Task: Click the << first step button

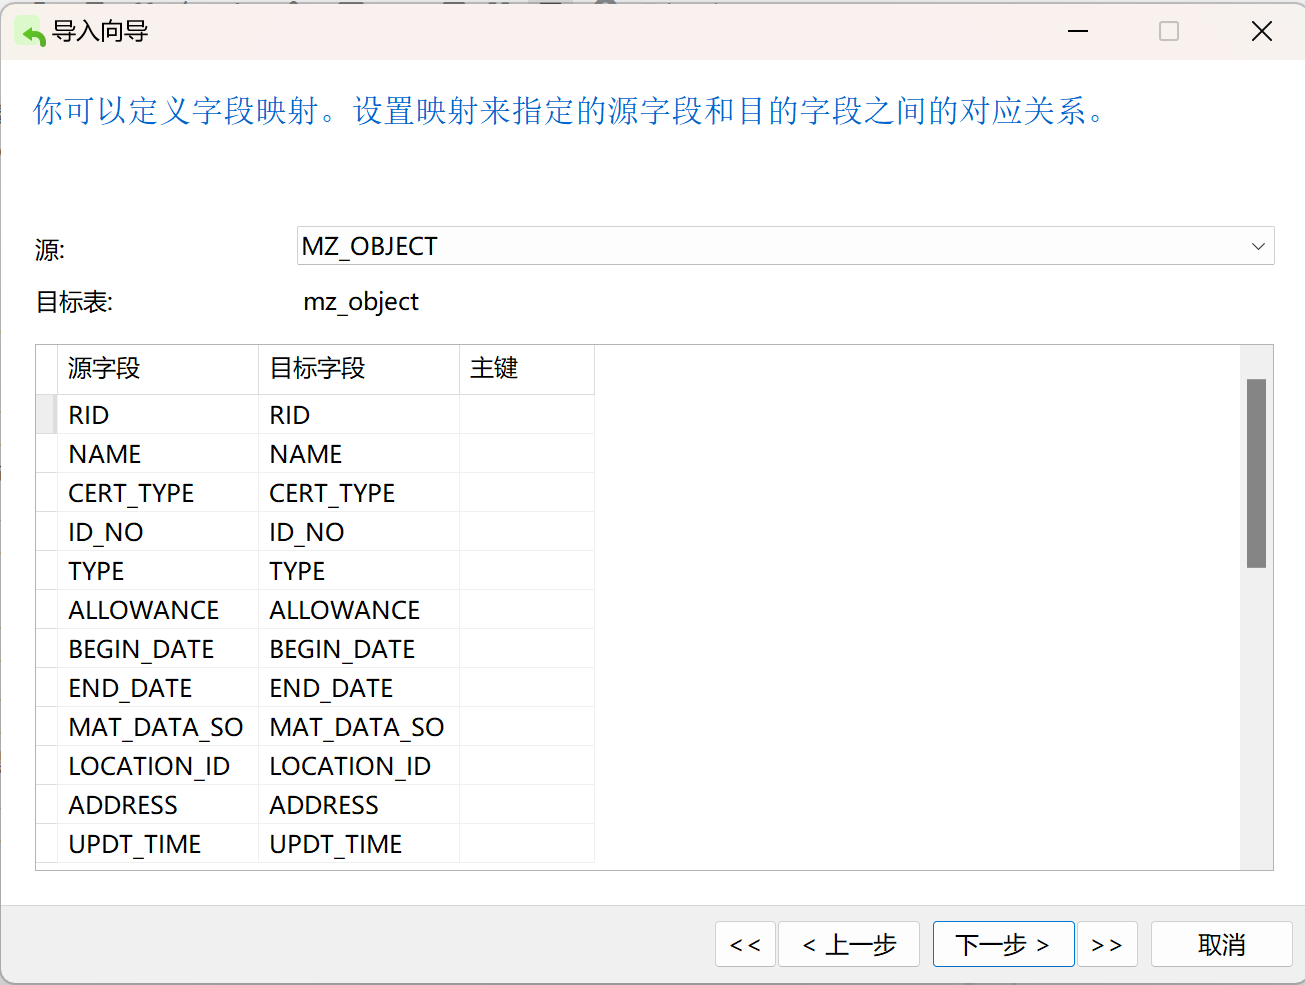Action: [x=745, y=944]
